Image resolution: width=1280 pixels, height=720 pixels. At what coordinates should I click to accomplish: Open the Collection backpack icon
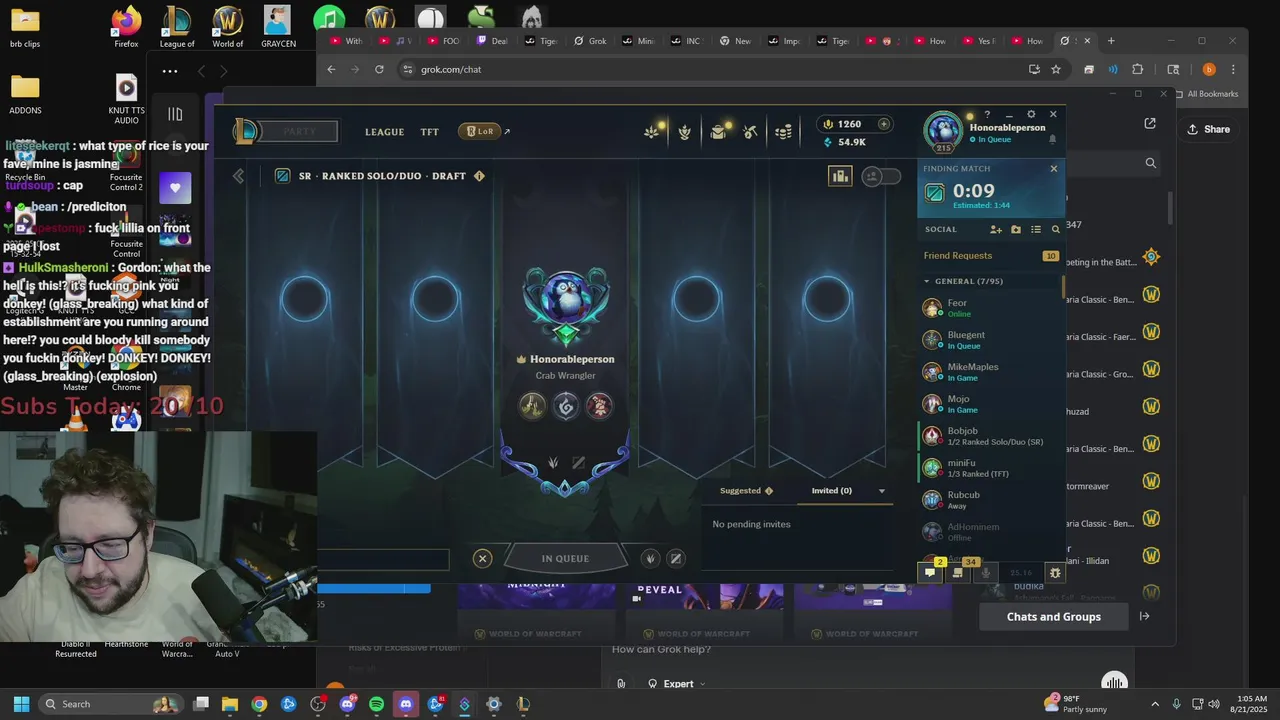[718, 132]
